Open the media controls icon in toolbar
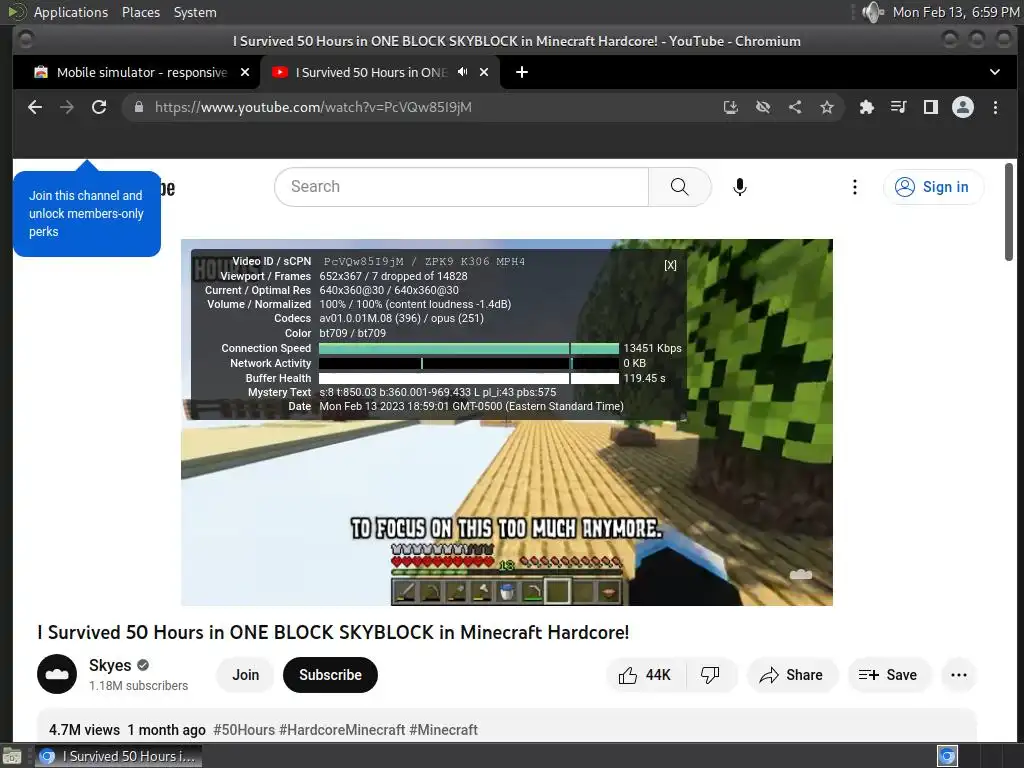1024x768 pixels. pos(899,107)
